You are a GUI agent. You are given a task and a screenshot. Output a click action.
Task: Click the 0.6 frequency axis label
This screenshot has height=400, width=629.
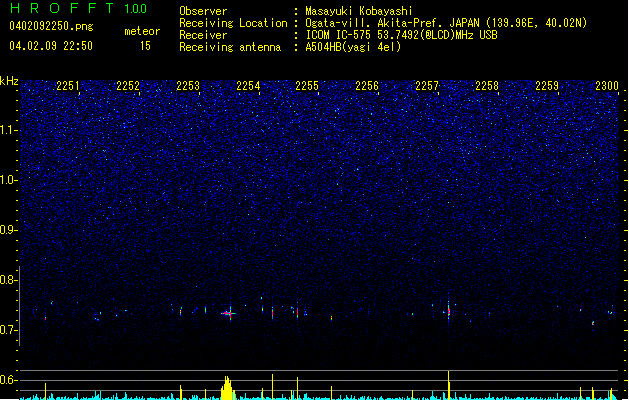[x=9, y=380]
